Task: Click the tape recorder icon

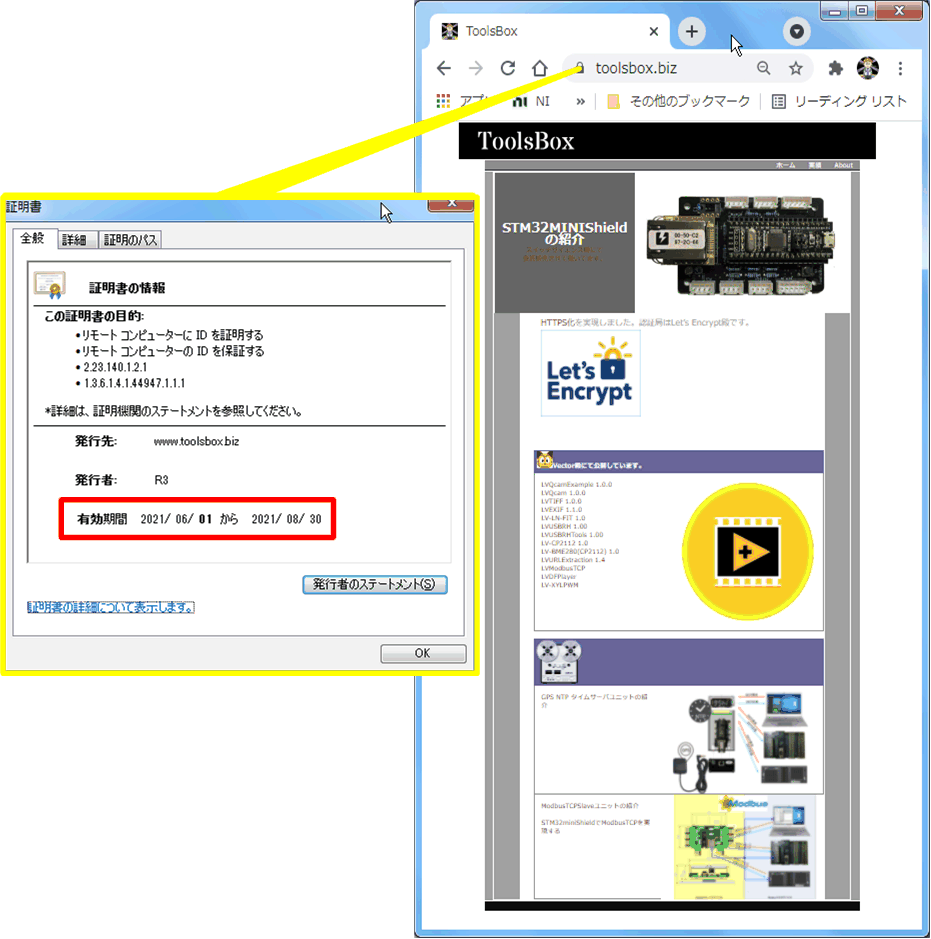Action: click(559, 662)
